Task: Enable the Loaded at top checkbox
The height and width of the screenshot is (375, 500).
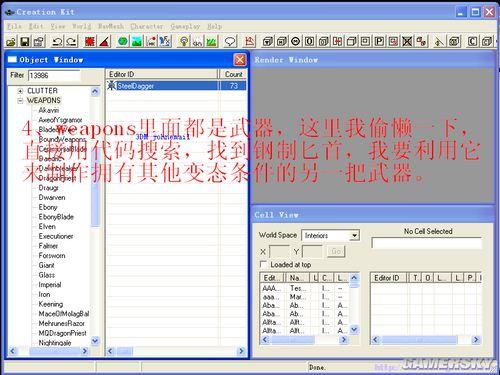Action: click(263, 265)
